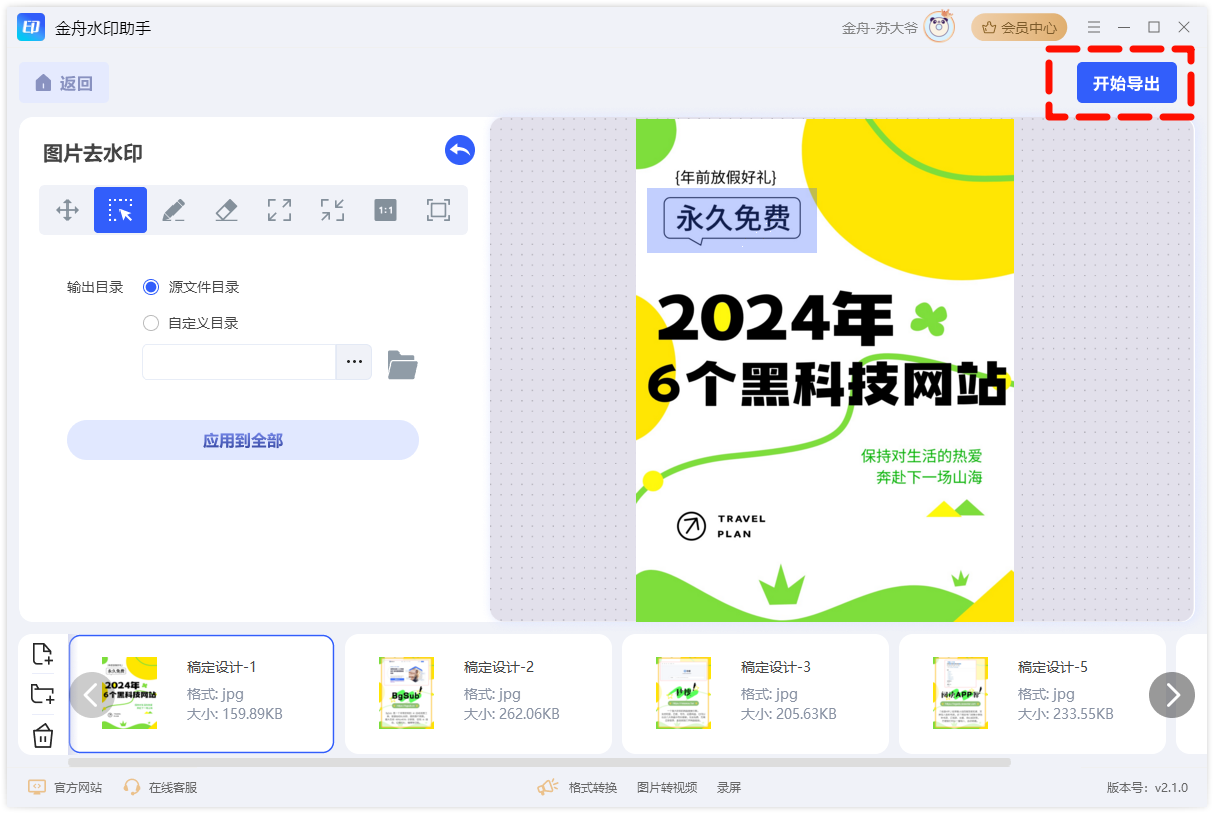Open the 录屏 link
The image size is (1214, 814).
pyautogui.click(x=729, y=787)
